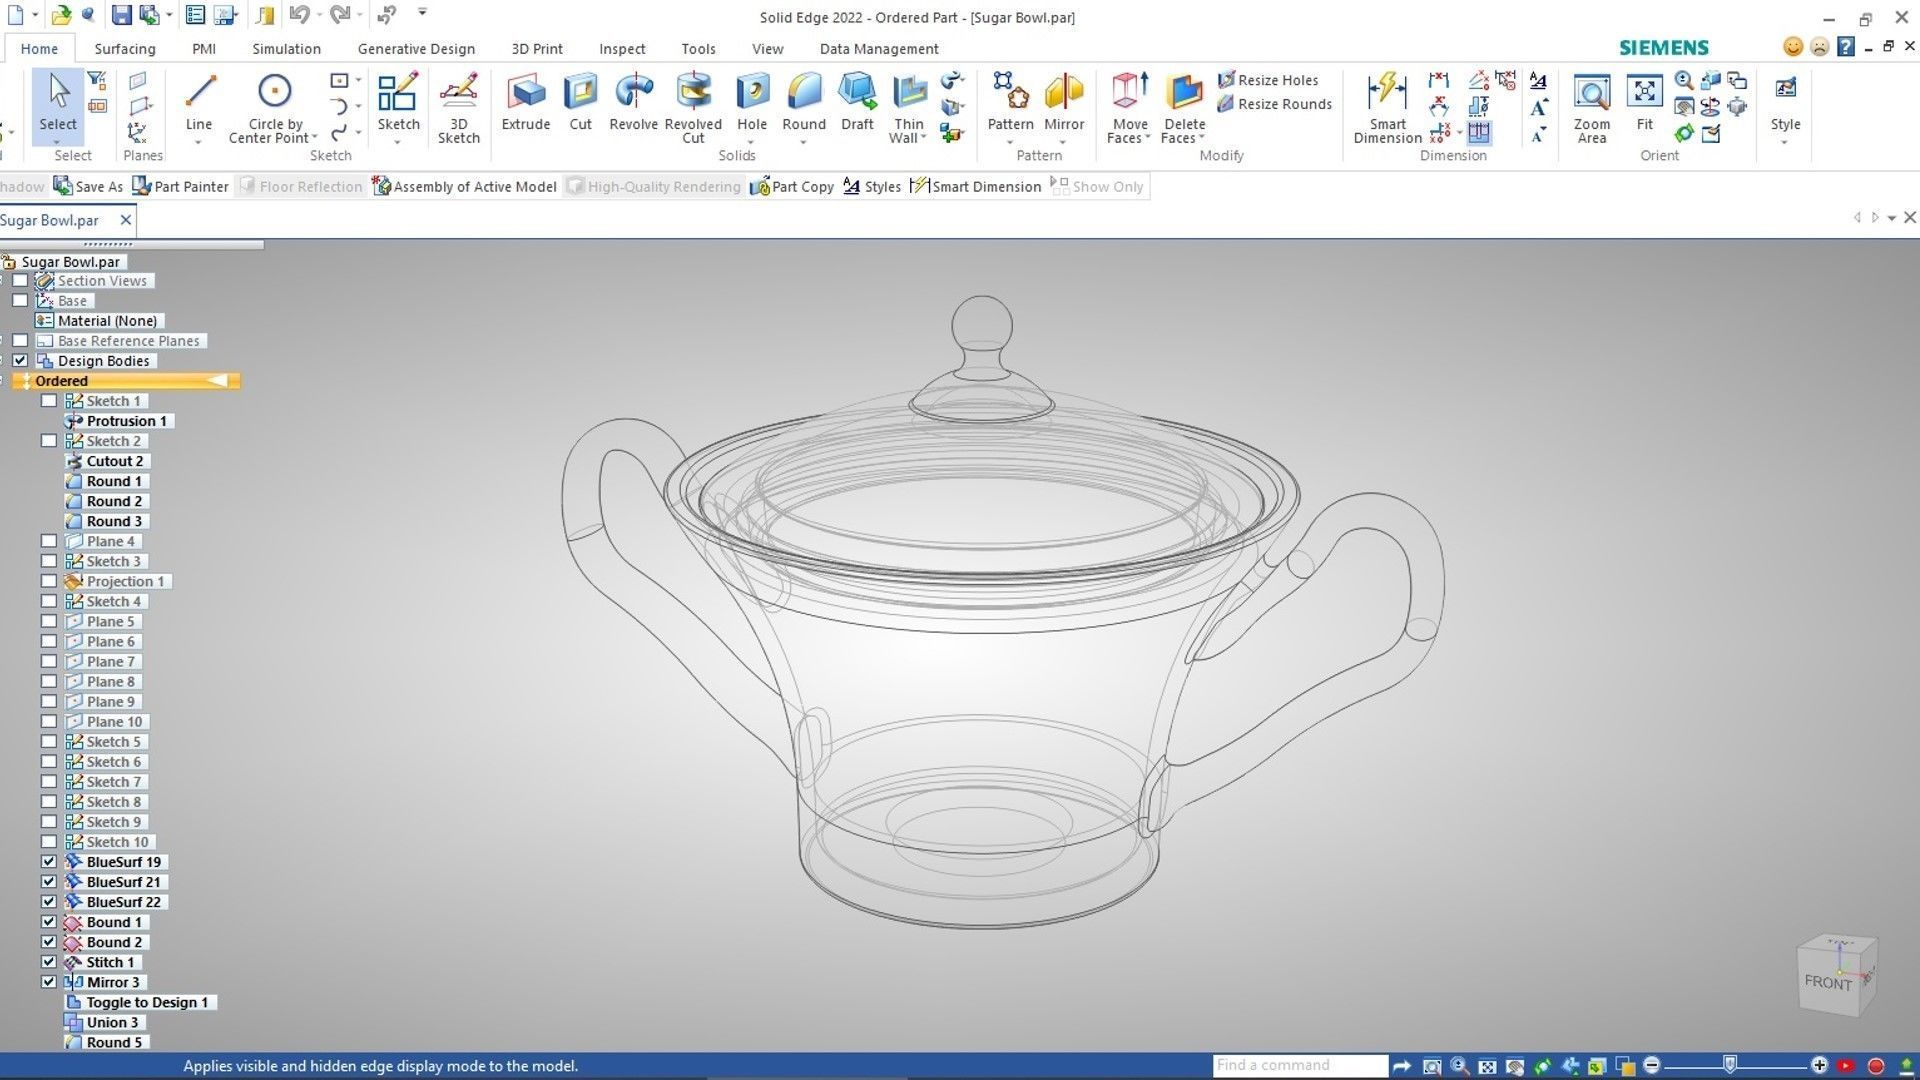1920x1080 pixels.
Task: Click the Part Painter button
Action: coord(181,187)
